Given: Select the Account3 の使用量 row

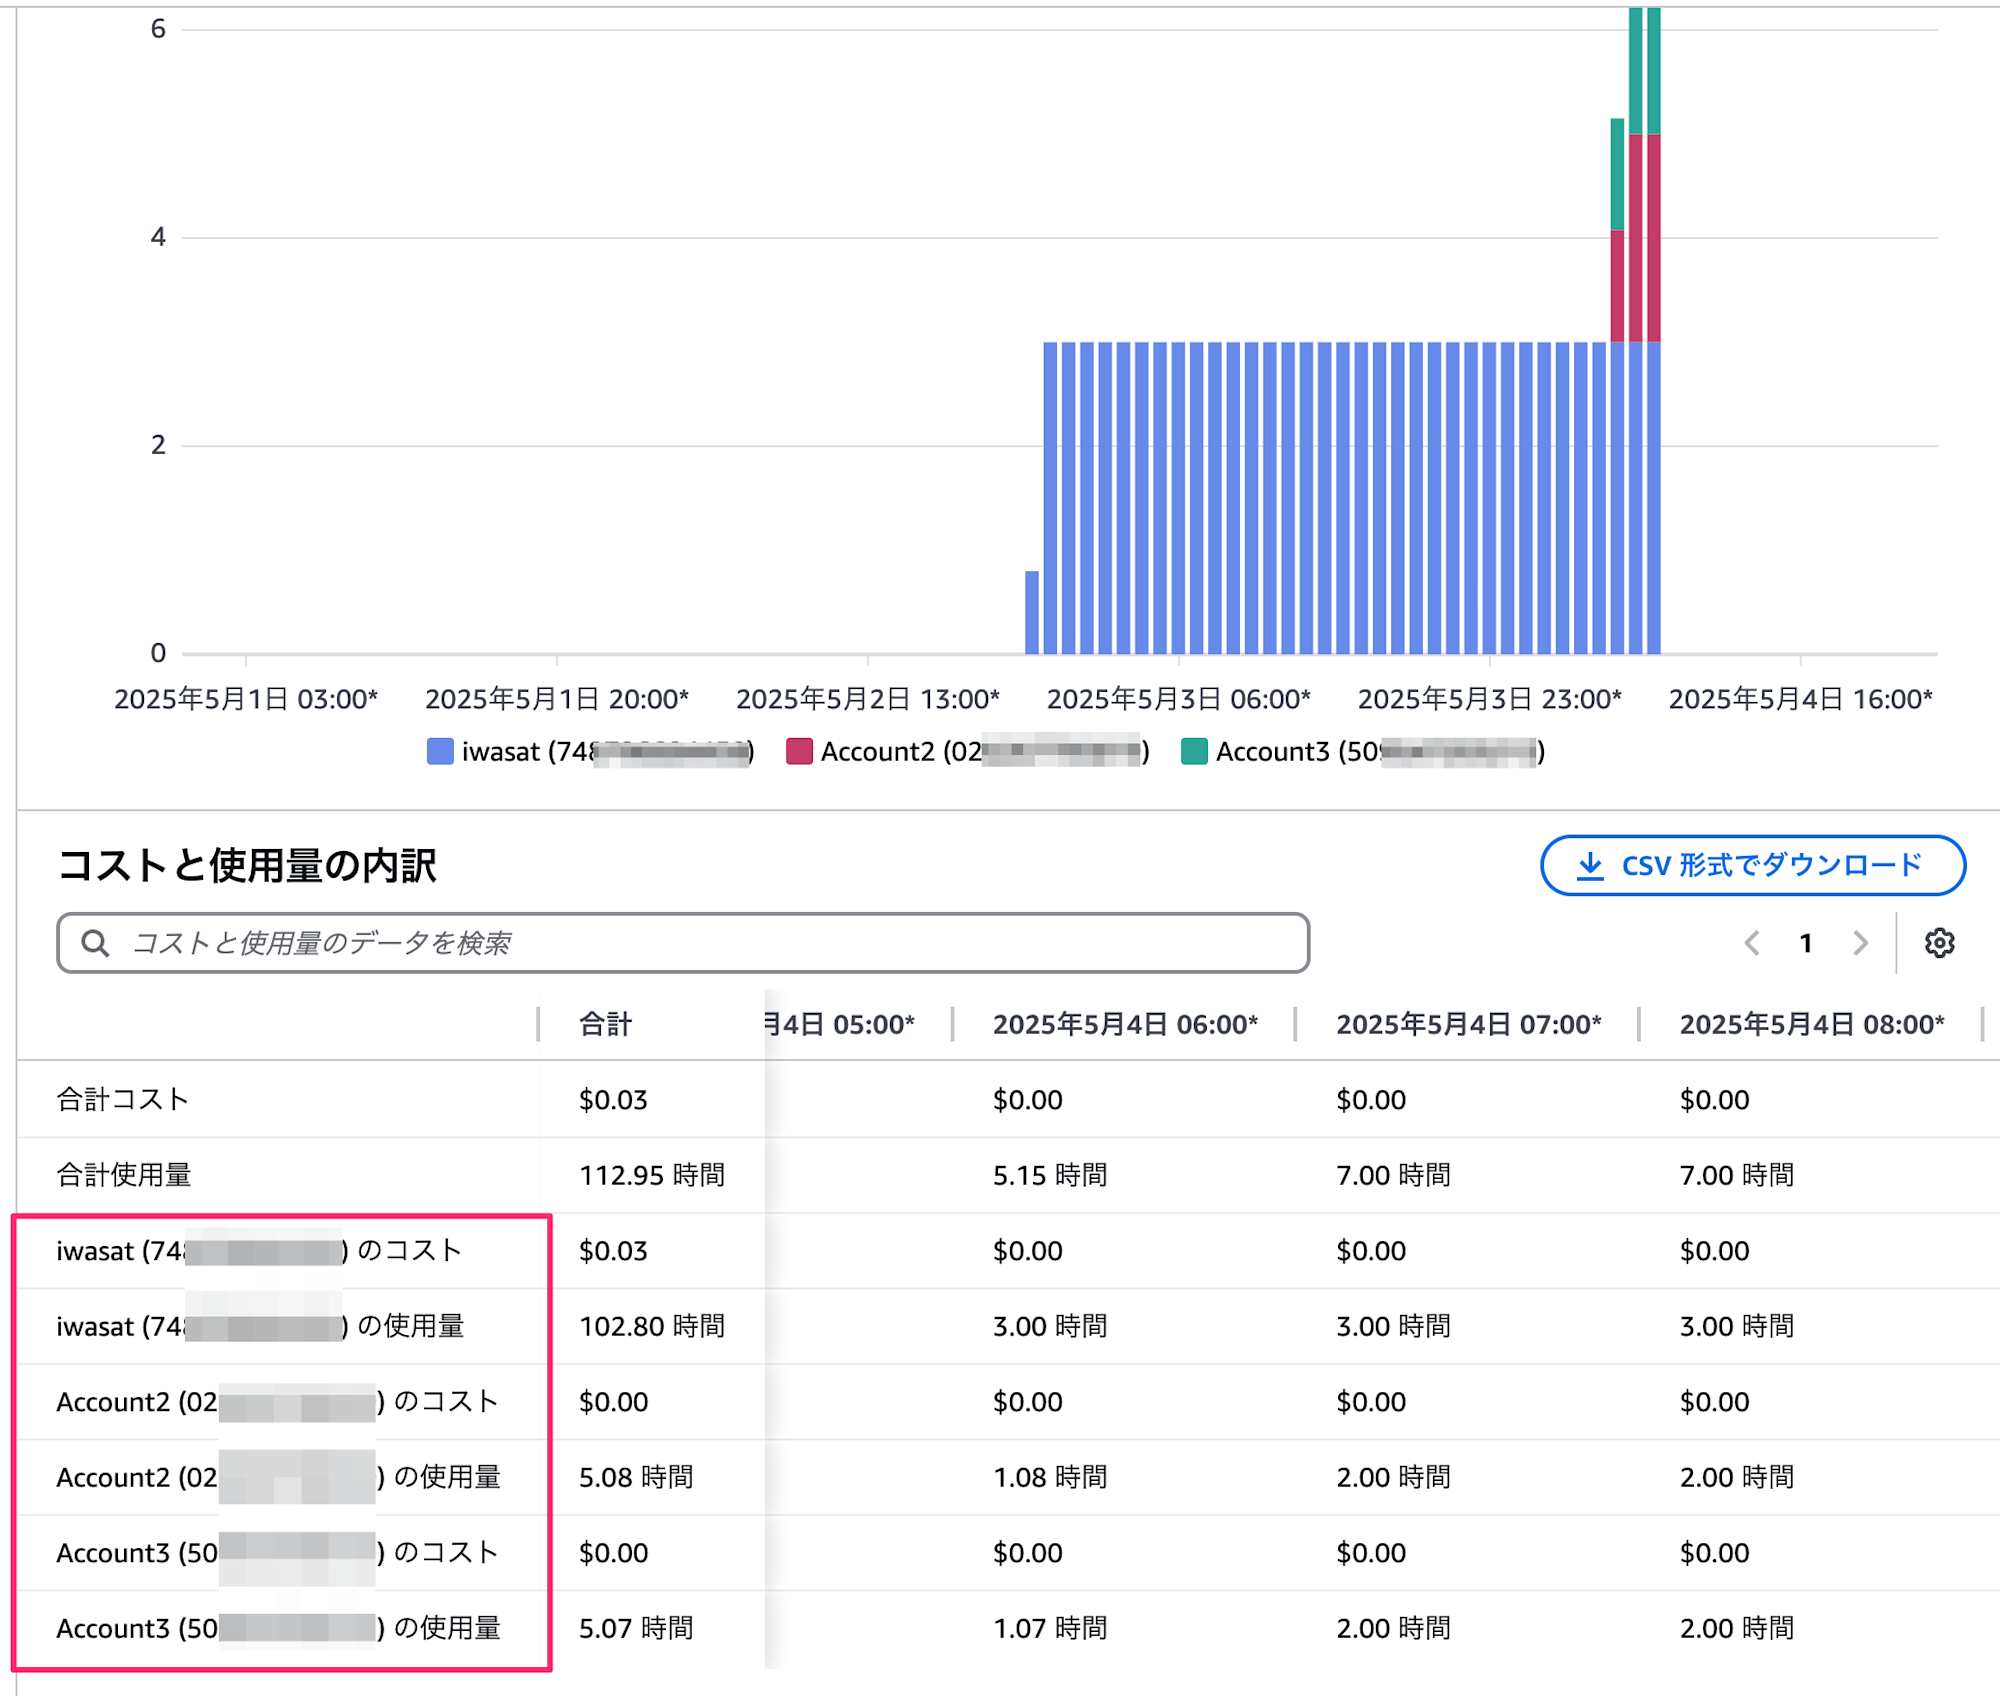Looking at the screenshot, I should (x=278, y=1628).
